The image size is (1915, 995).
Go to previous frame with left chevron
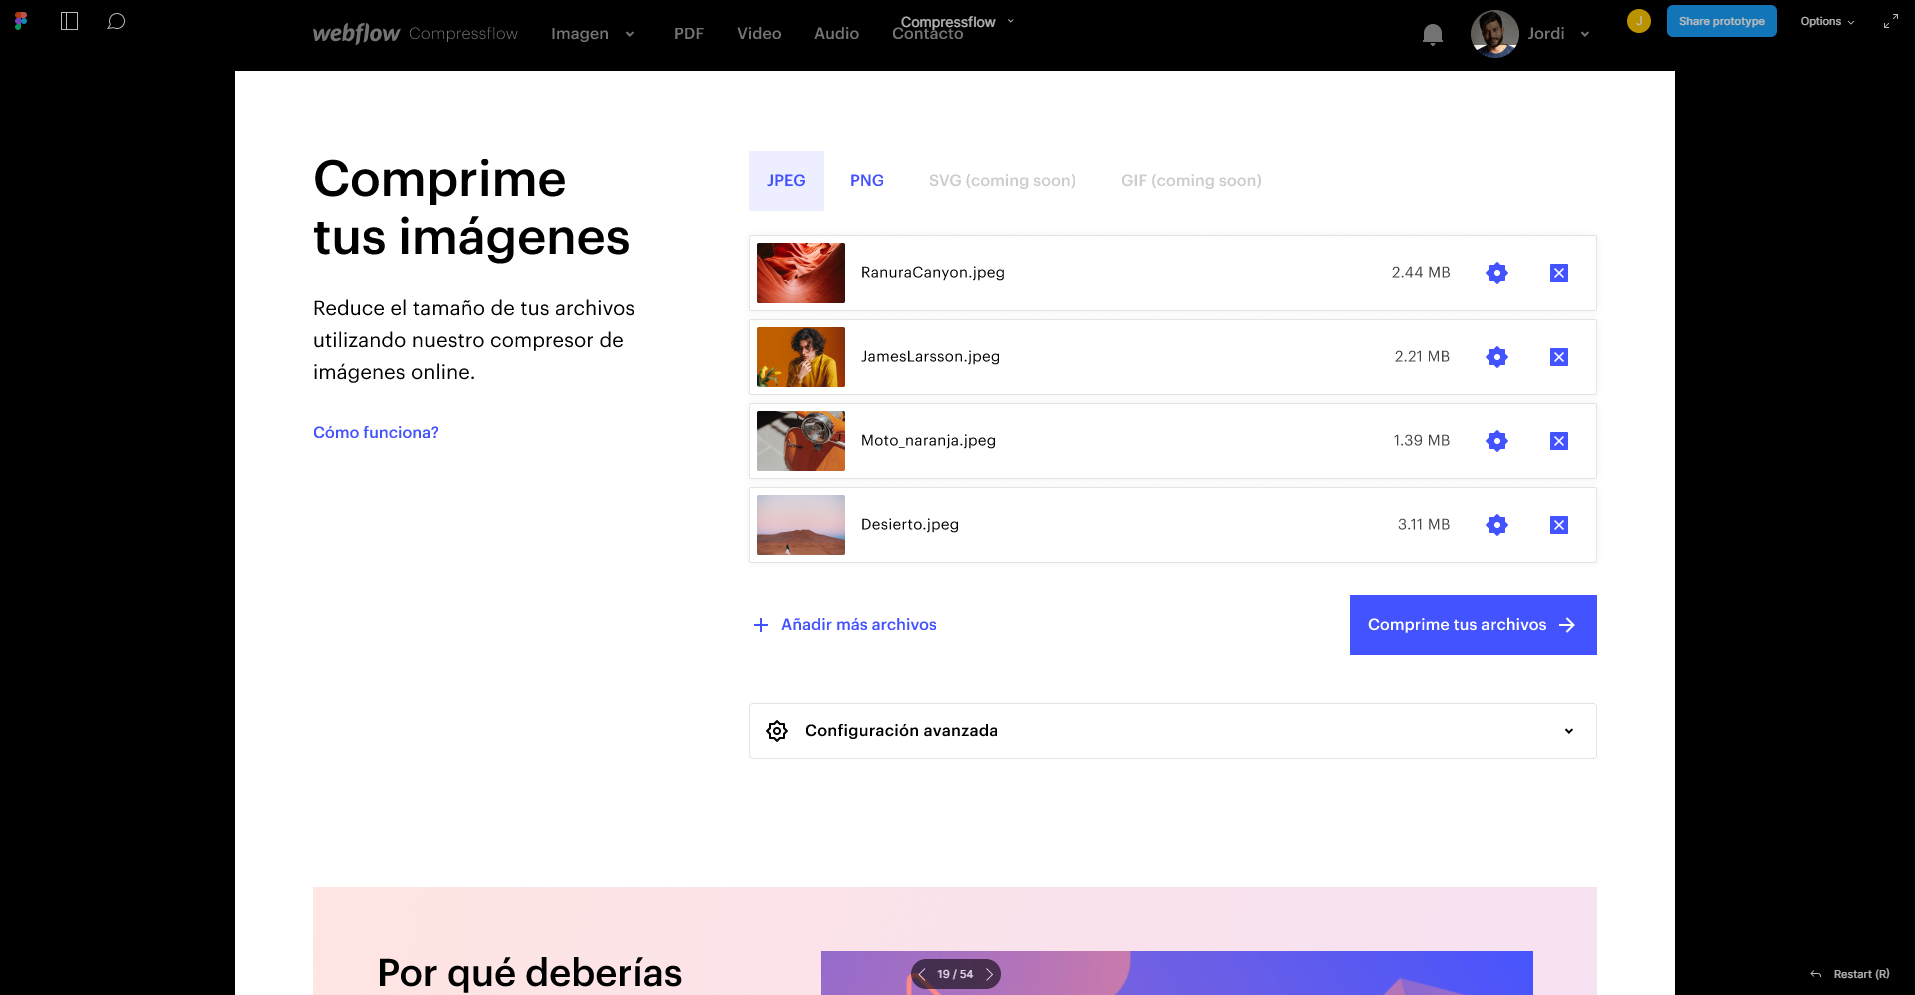click(922, 974)
